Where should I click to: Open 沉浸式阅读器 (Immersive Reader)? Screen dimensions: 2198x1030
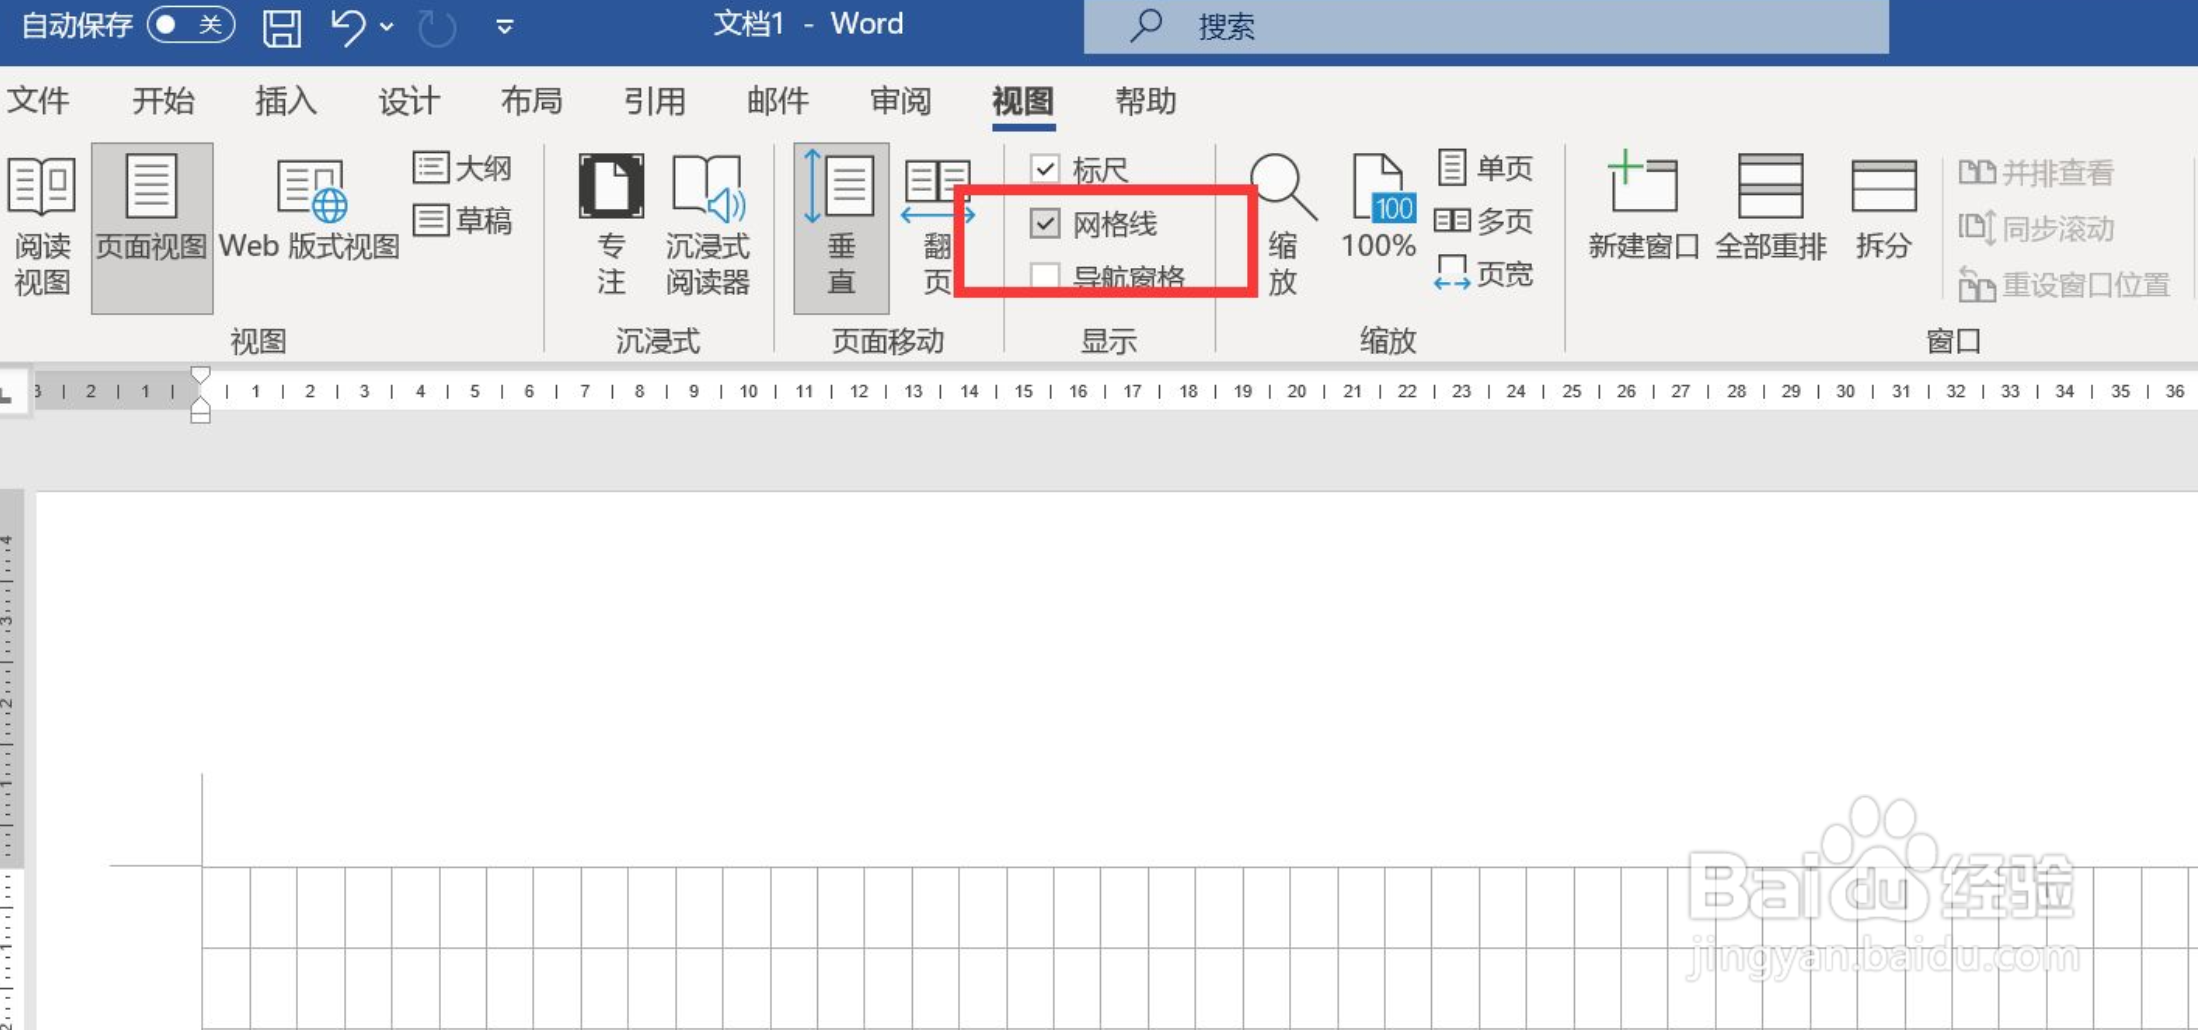(709, 225)
